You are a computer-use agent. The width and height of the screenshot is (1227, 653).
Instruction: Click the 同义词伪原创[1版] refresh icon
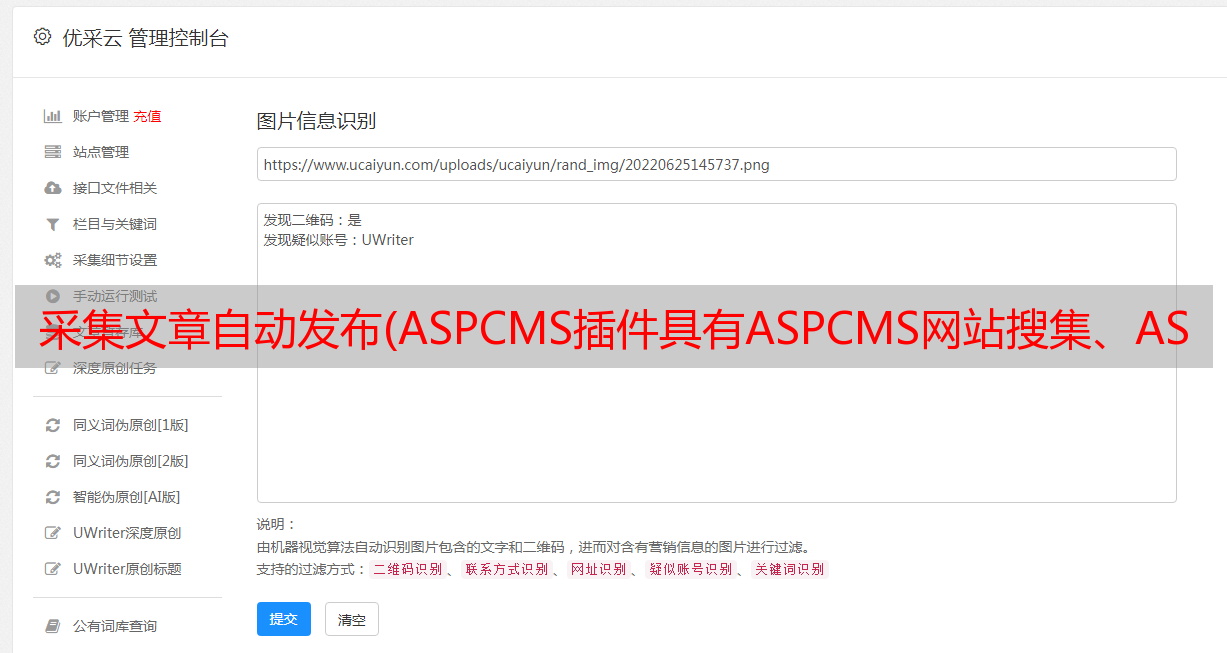click(53, 425)
